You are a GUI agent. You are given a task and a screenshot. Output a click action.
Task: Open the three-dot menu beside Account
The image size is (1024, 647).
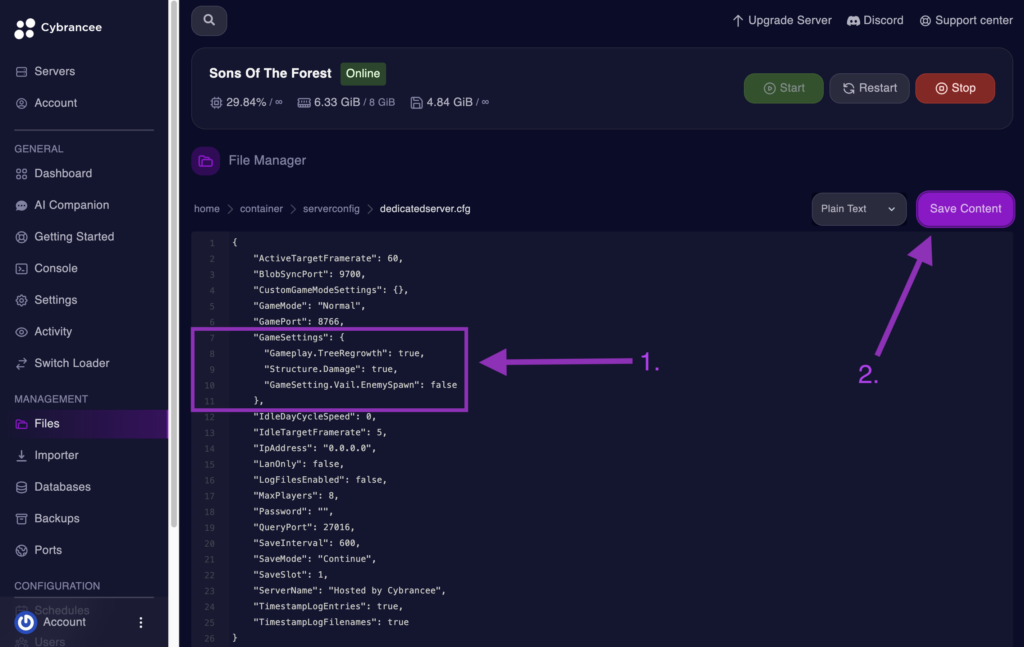pyautogui.click(x=140, y=622)
